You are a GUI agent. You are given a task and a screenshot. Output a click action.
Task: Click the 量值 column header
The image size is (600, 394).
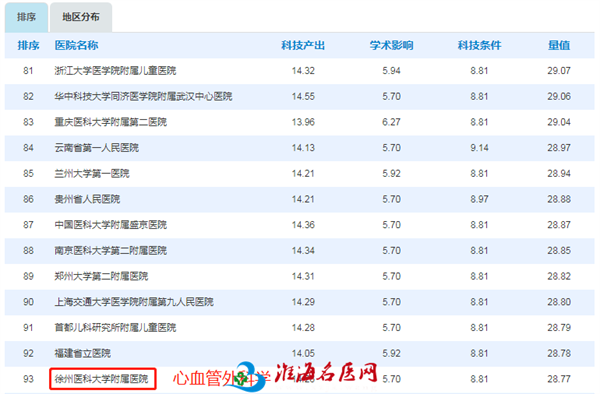tap(559, 46)
